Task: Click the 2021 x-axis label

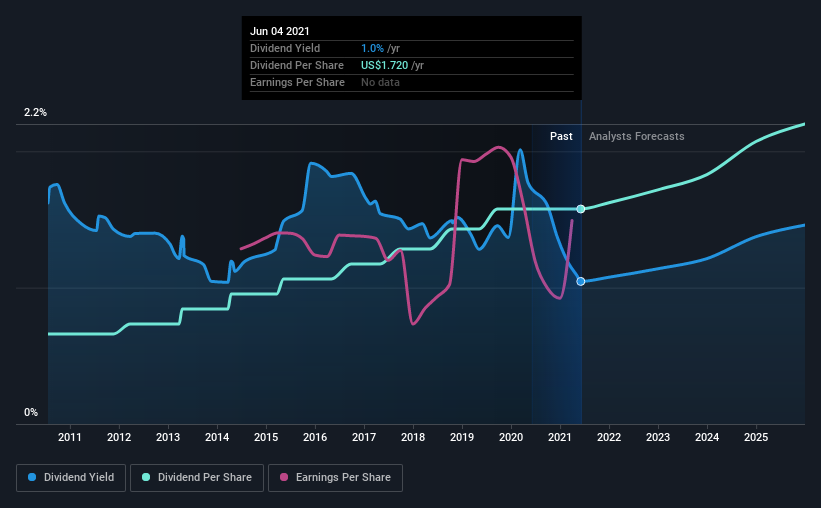Action: point(560,437)
